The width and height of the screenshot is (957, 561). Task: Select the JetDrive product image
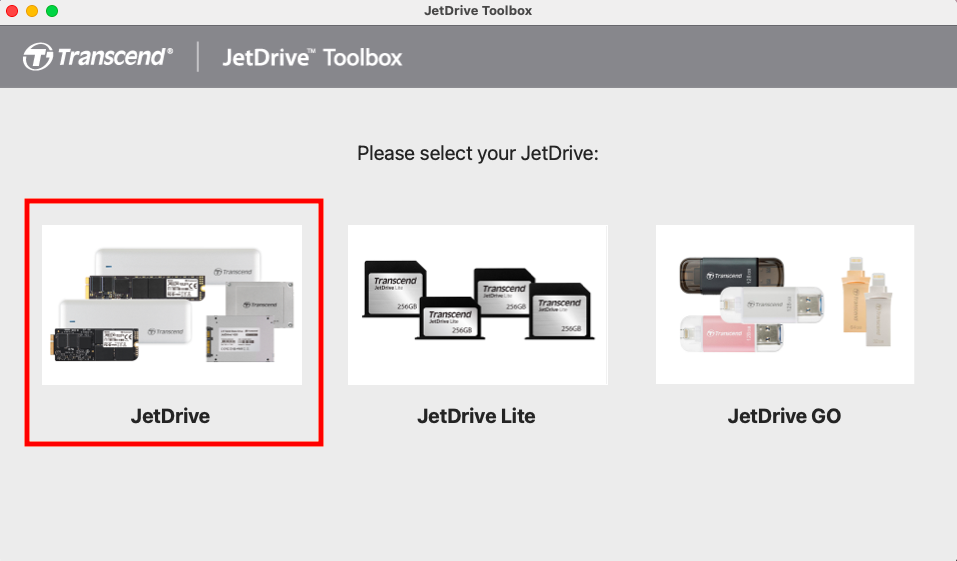coord(172,305)
